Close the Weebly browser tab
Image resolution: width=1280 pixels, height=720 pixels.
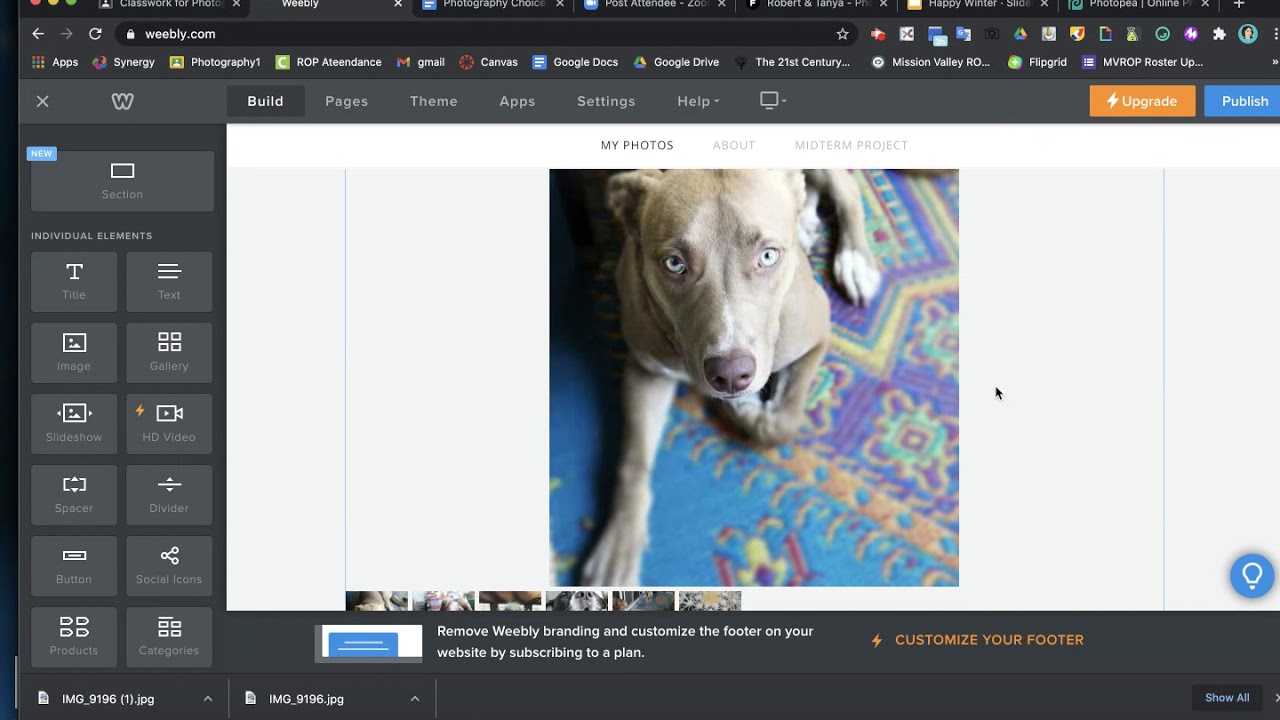[x=398, y=5]
